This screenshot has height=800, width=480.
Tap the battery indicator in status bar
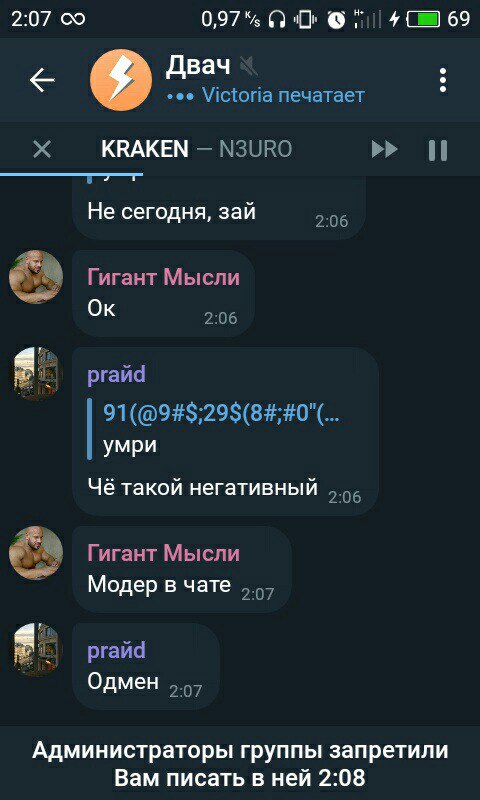(x=423, y=19)
